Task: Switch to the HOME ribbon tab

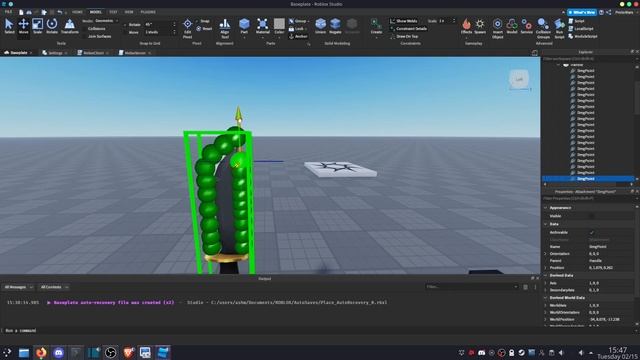Action: [77, 12]
